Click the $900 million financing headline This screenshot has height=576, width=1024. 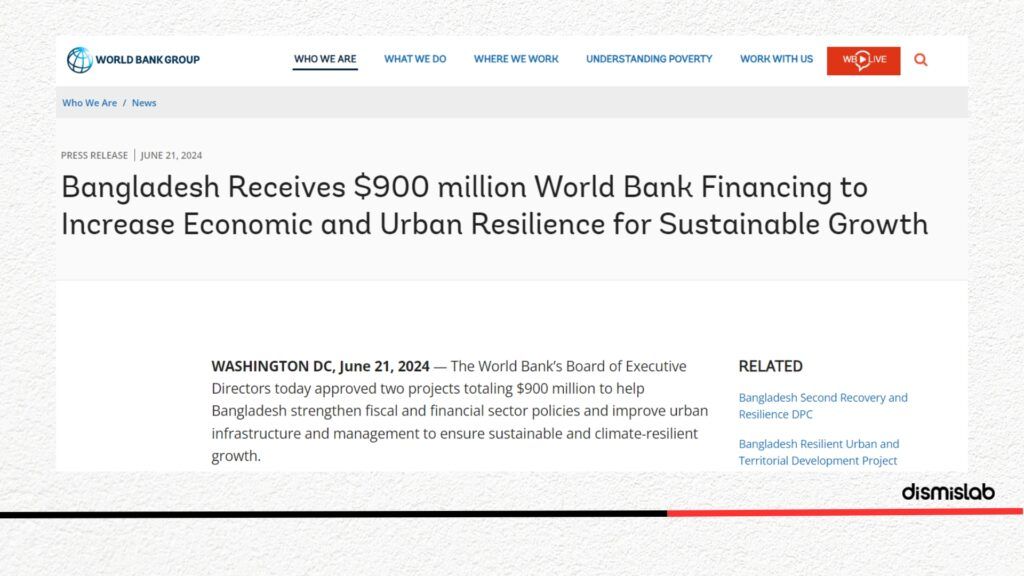tap(494, 205)
